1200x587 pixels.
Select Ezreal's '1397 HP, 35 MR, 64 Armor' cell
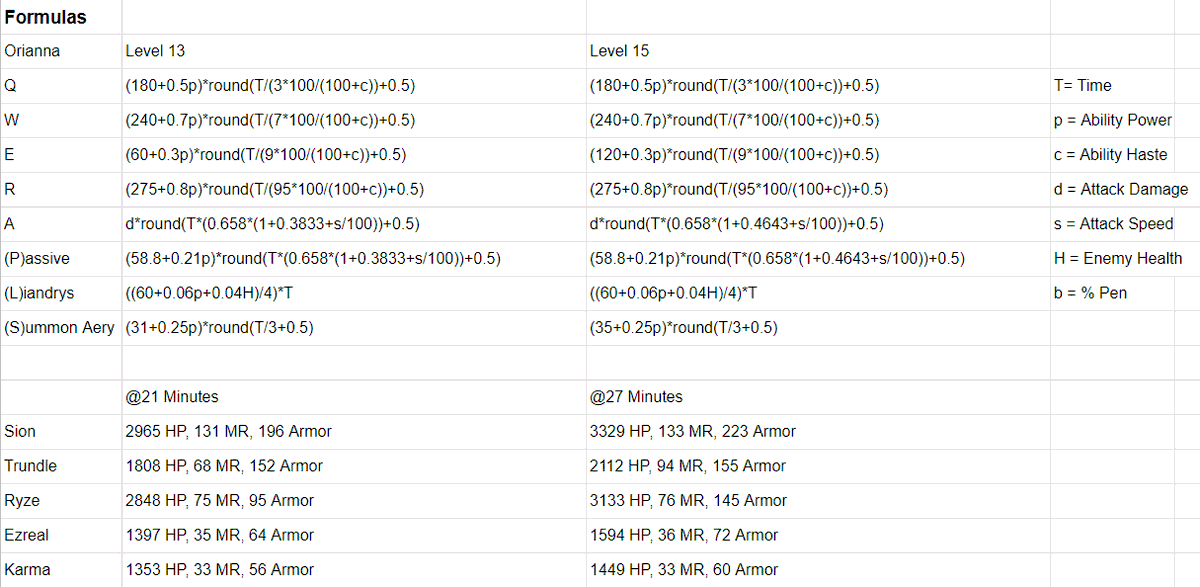(x=353, y=535)
